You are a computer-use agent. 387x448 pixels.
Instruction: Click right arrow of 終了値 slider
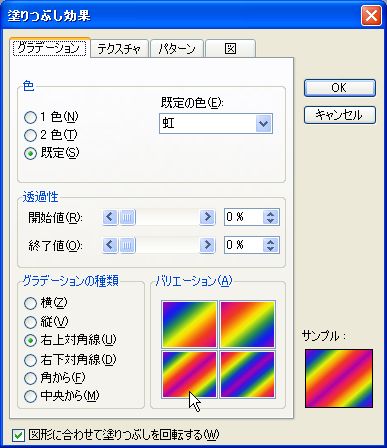[x=207, y=245]
